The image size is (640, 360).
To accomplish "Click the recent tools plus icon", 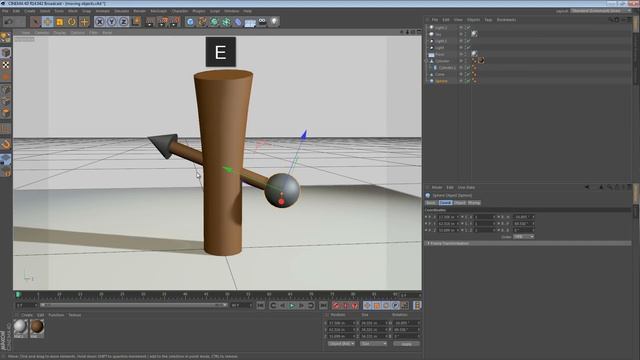I will pyautogui.click(x=84, y=21).
